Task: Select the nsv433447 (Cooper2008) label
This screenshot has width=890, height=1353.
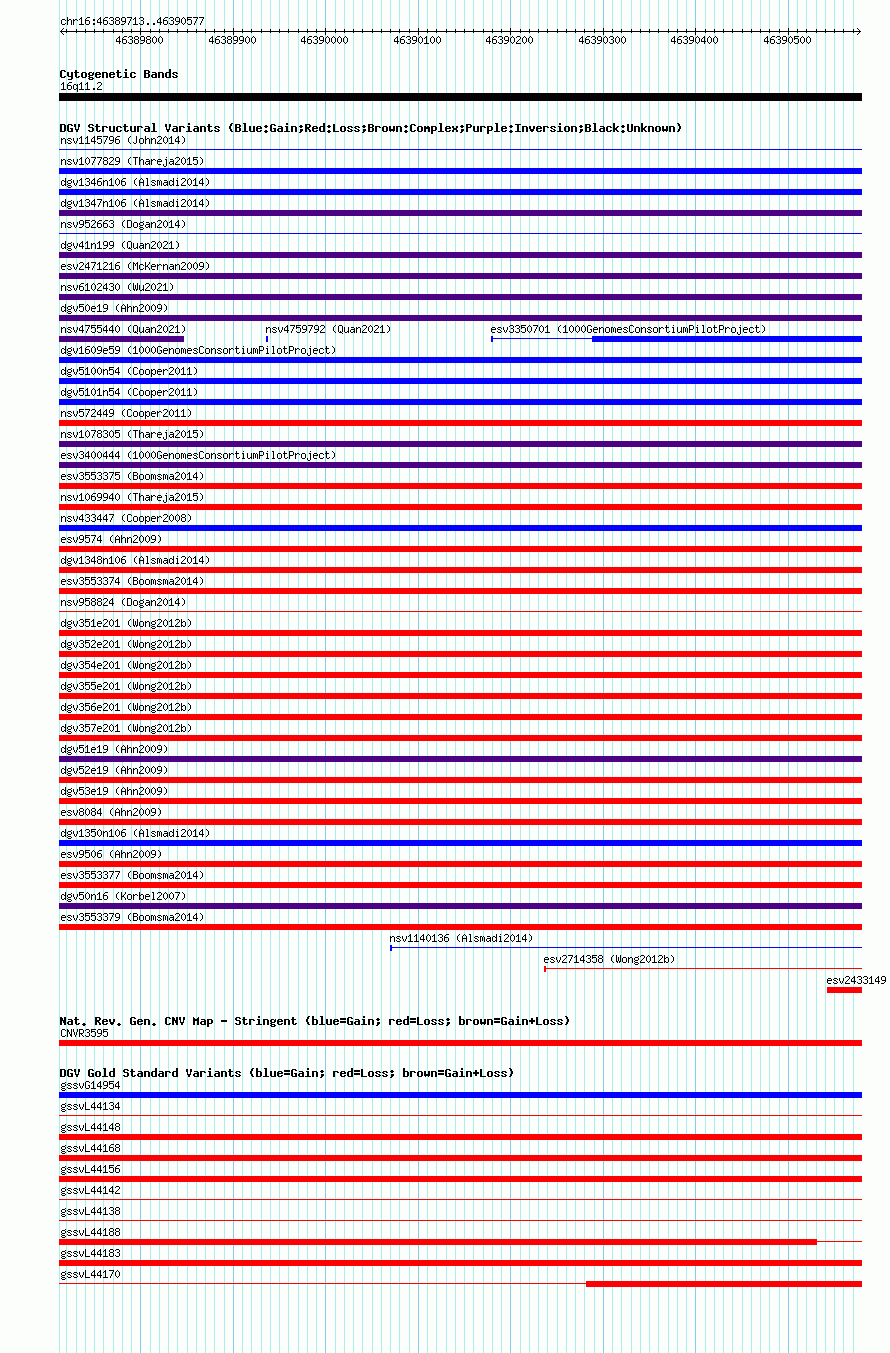Action: 126,518
